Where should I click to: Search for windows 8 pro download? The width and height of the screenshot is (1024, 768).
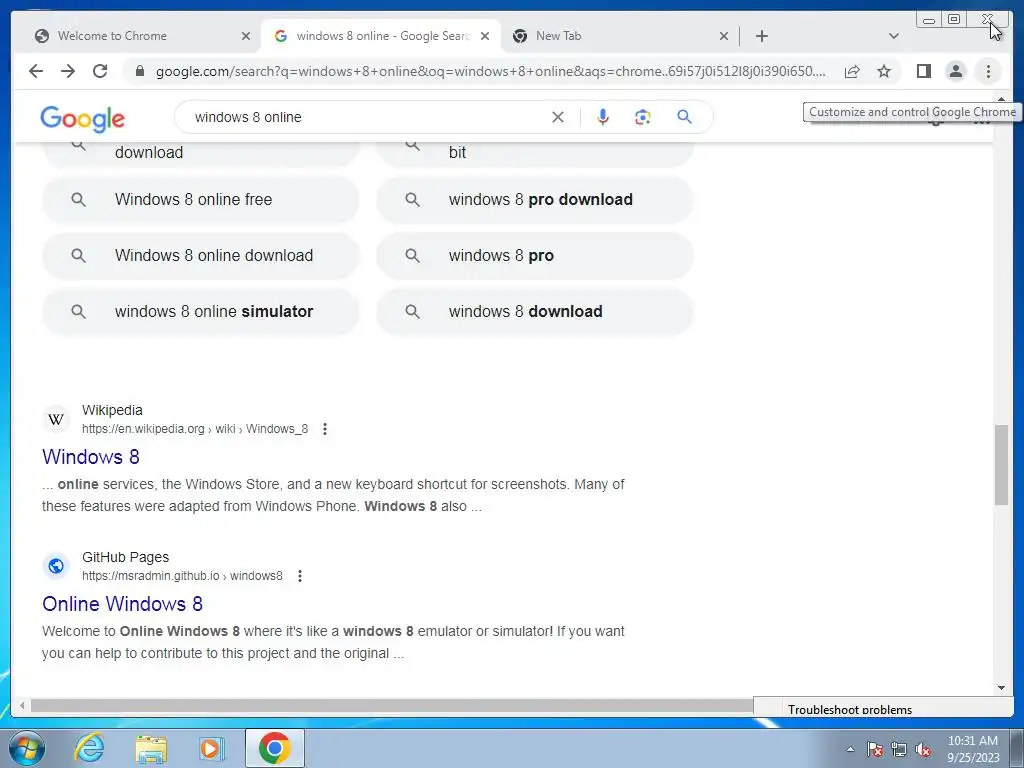click(x=534, y=200)
